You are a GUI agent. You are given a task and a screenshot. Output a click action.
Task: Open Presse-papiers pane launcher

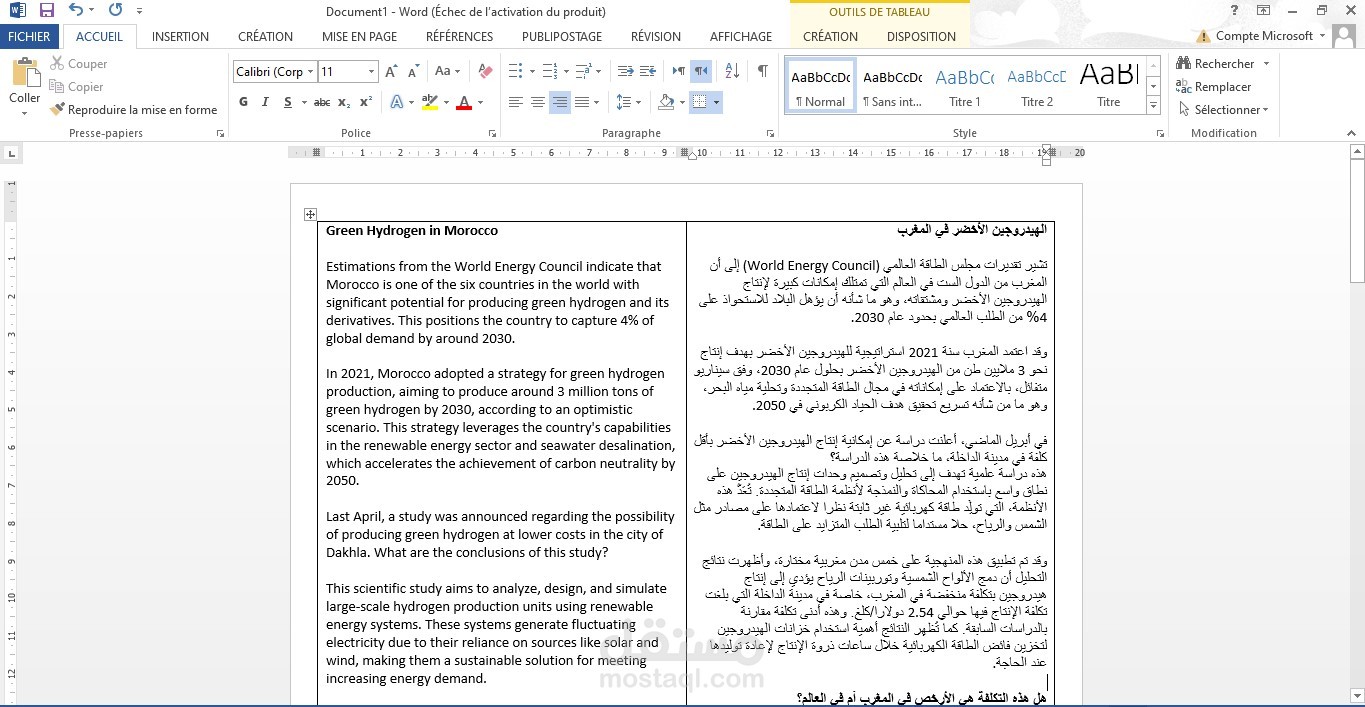click(221, 133)
